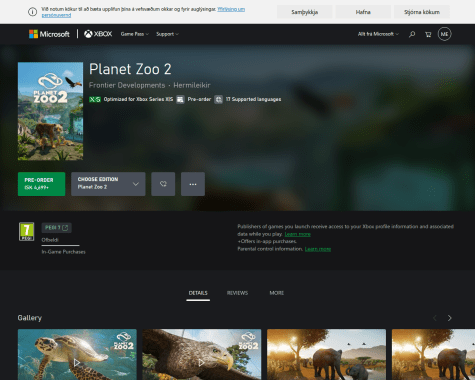Click the In-Game Purchases text
This screenshot has width=475, height=380.
(63, 252)
